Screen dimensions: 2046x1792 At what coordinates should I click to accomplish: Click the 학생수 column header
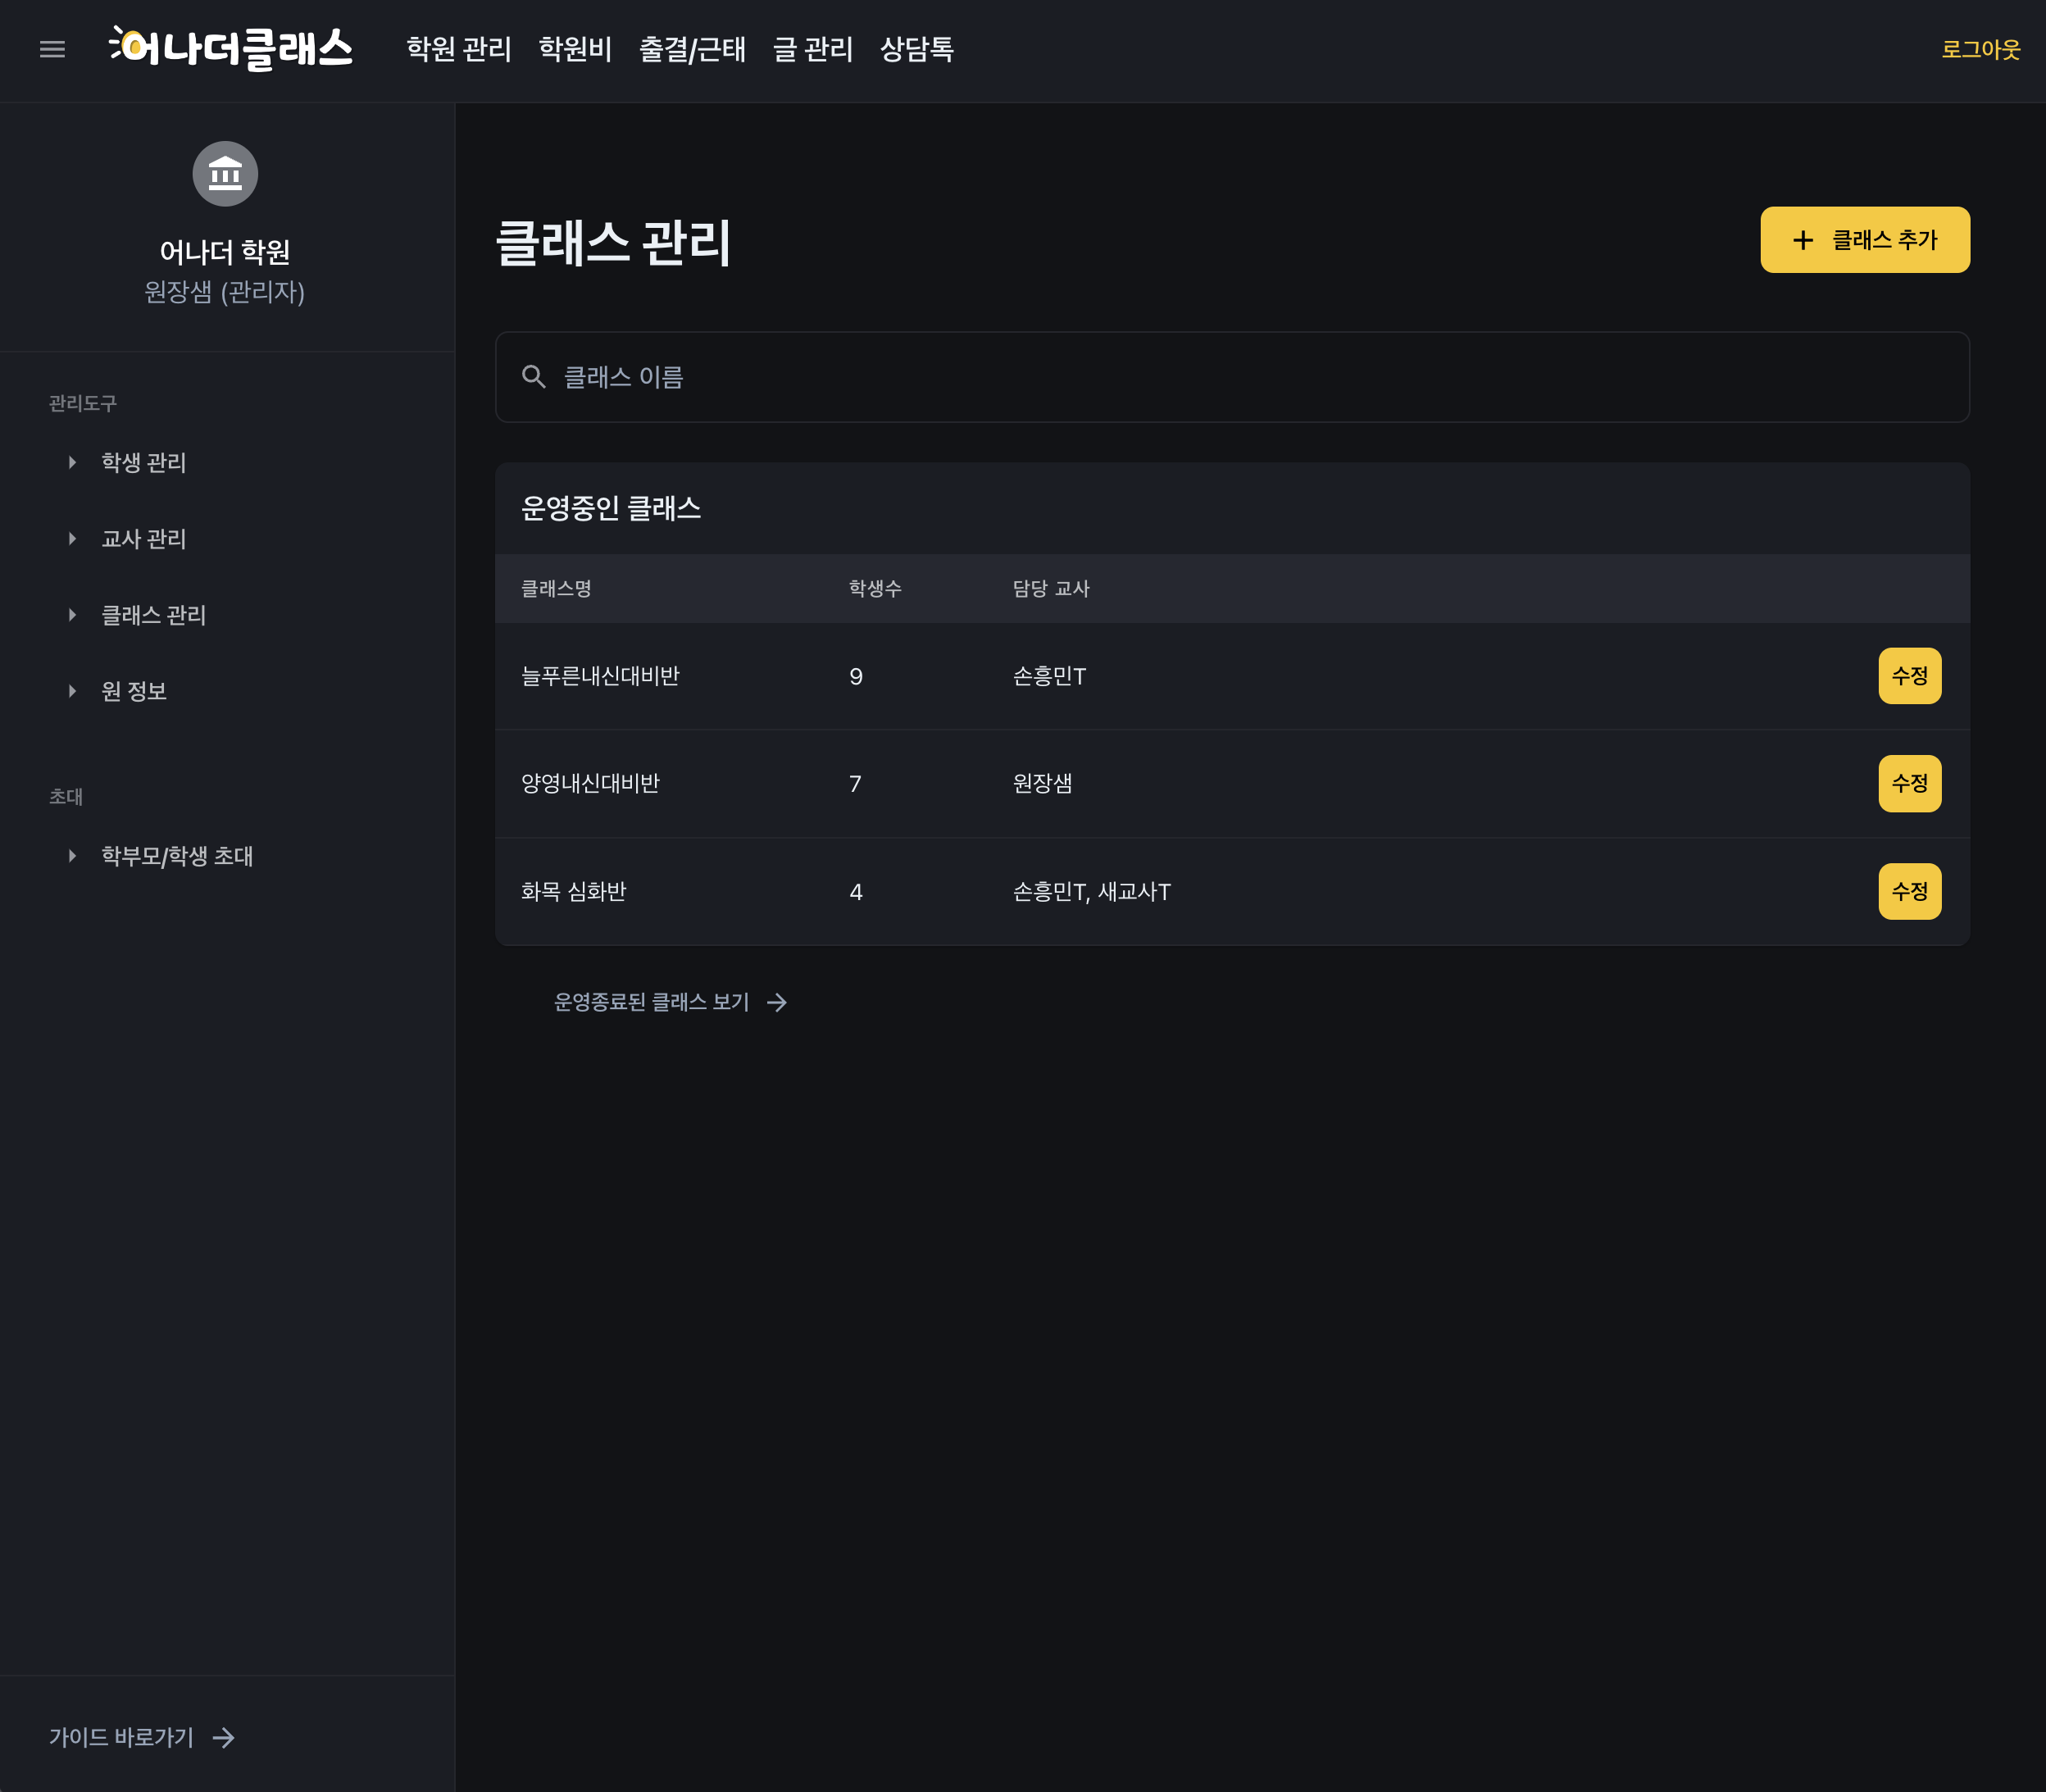tap(875, 588)
